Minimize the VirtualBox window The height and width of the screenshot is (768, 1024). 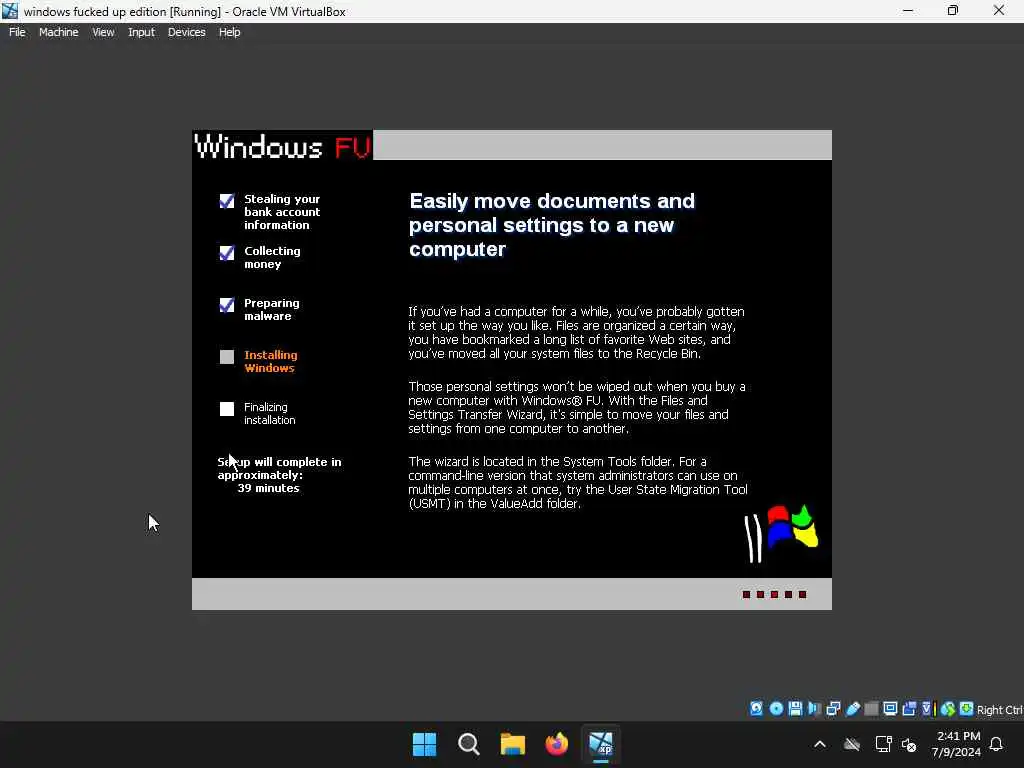coord(908,10)
